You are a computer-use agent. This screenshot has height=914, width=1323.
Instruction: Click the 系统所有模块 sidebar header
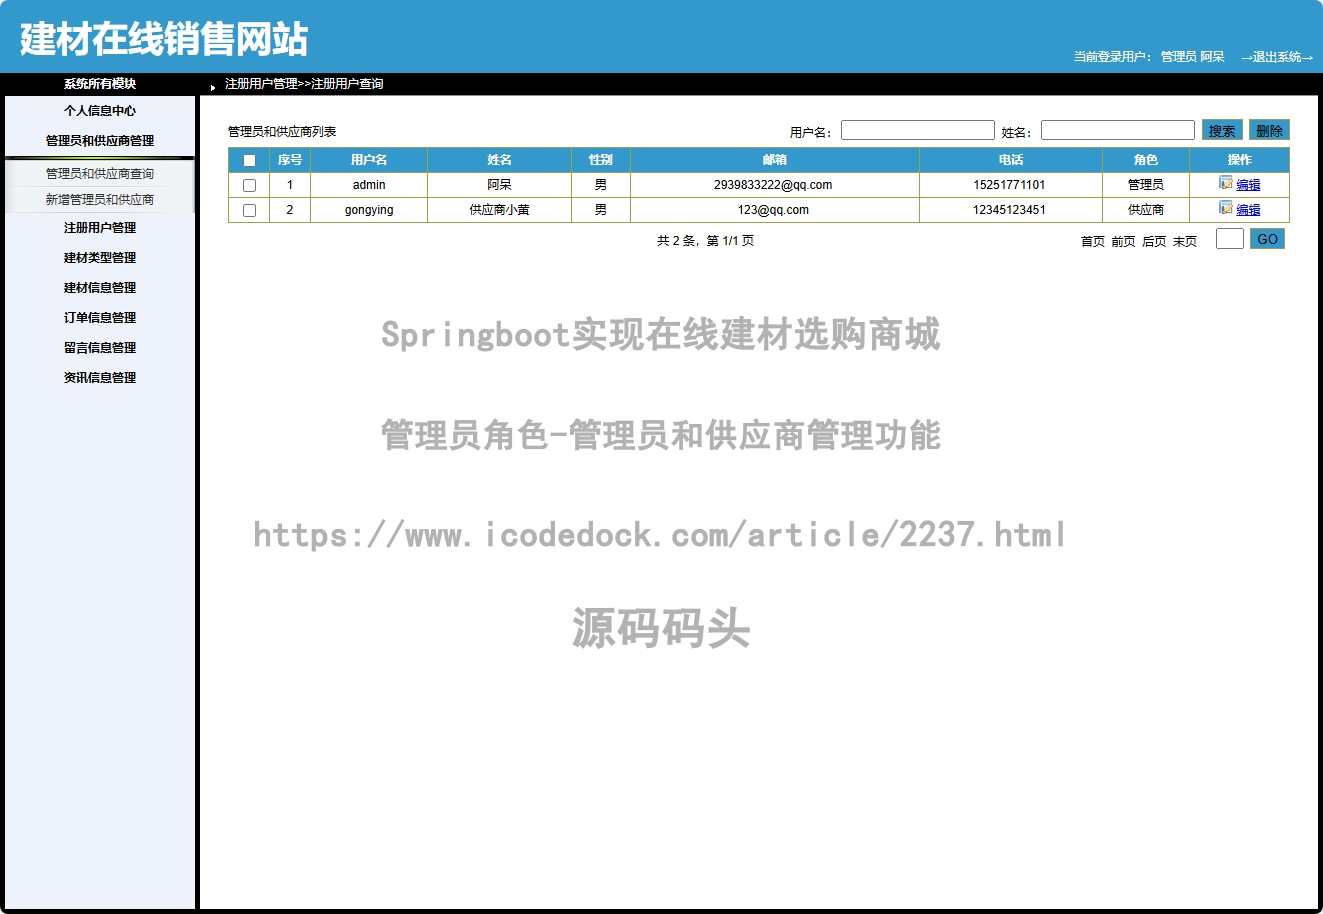pyautogui.click(x=100, y=84)
